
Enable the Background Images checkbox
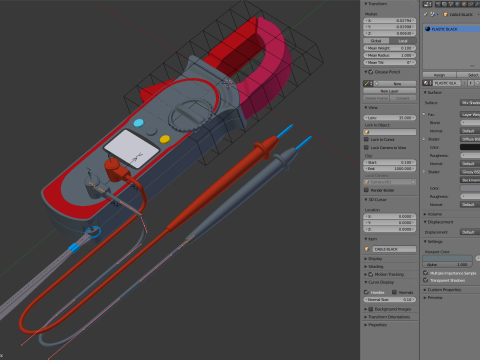click(371, 309)
